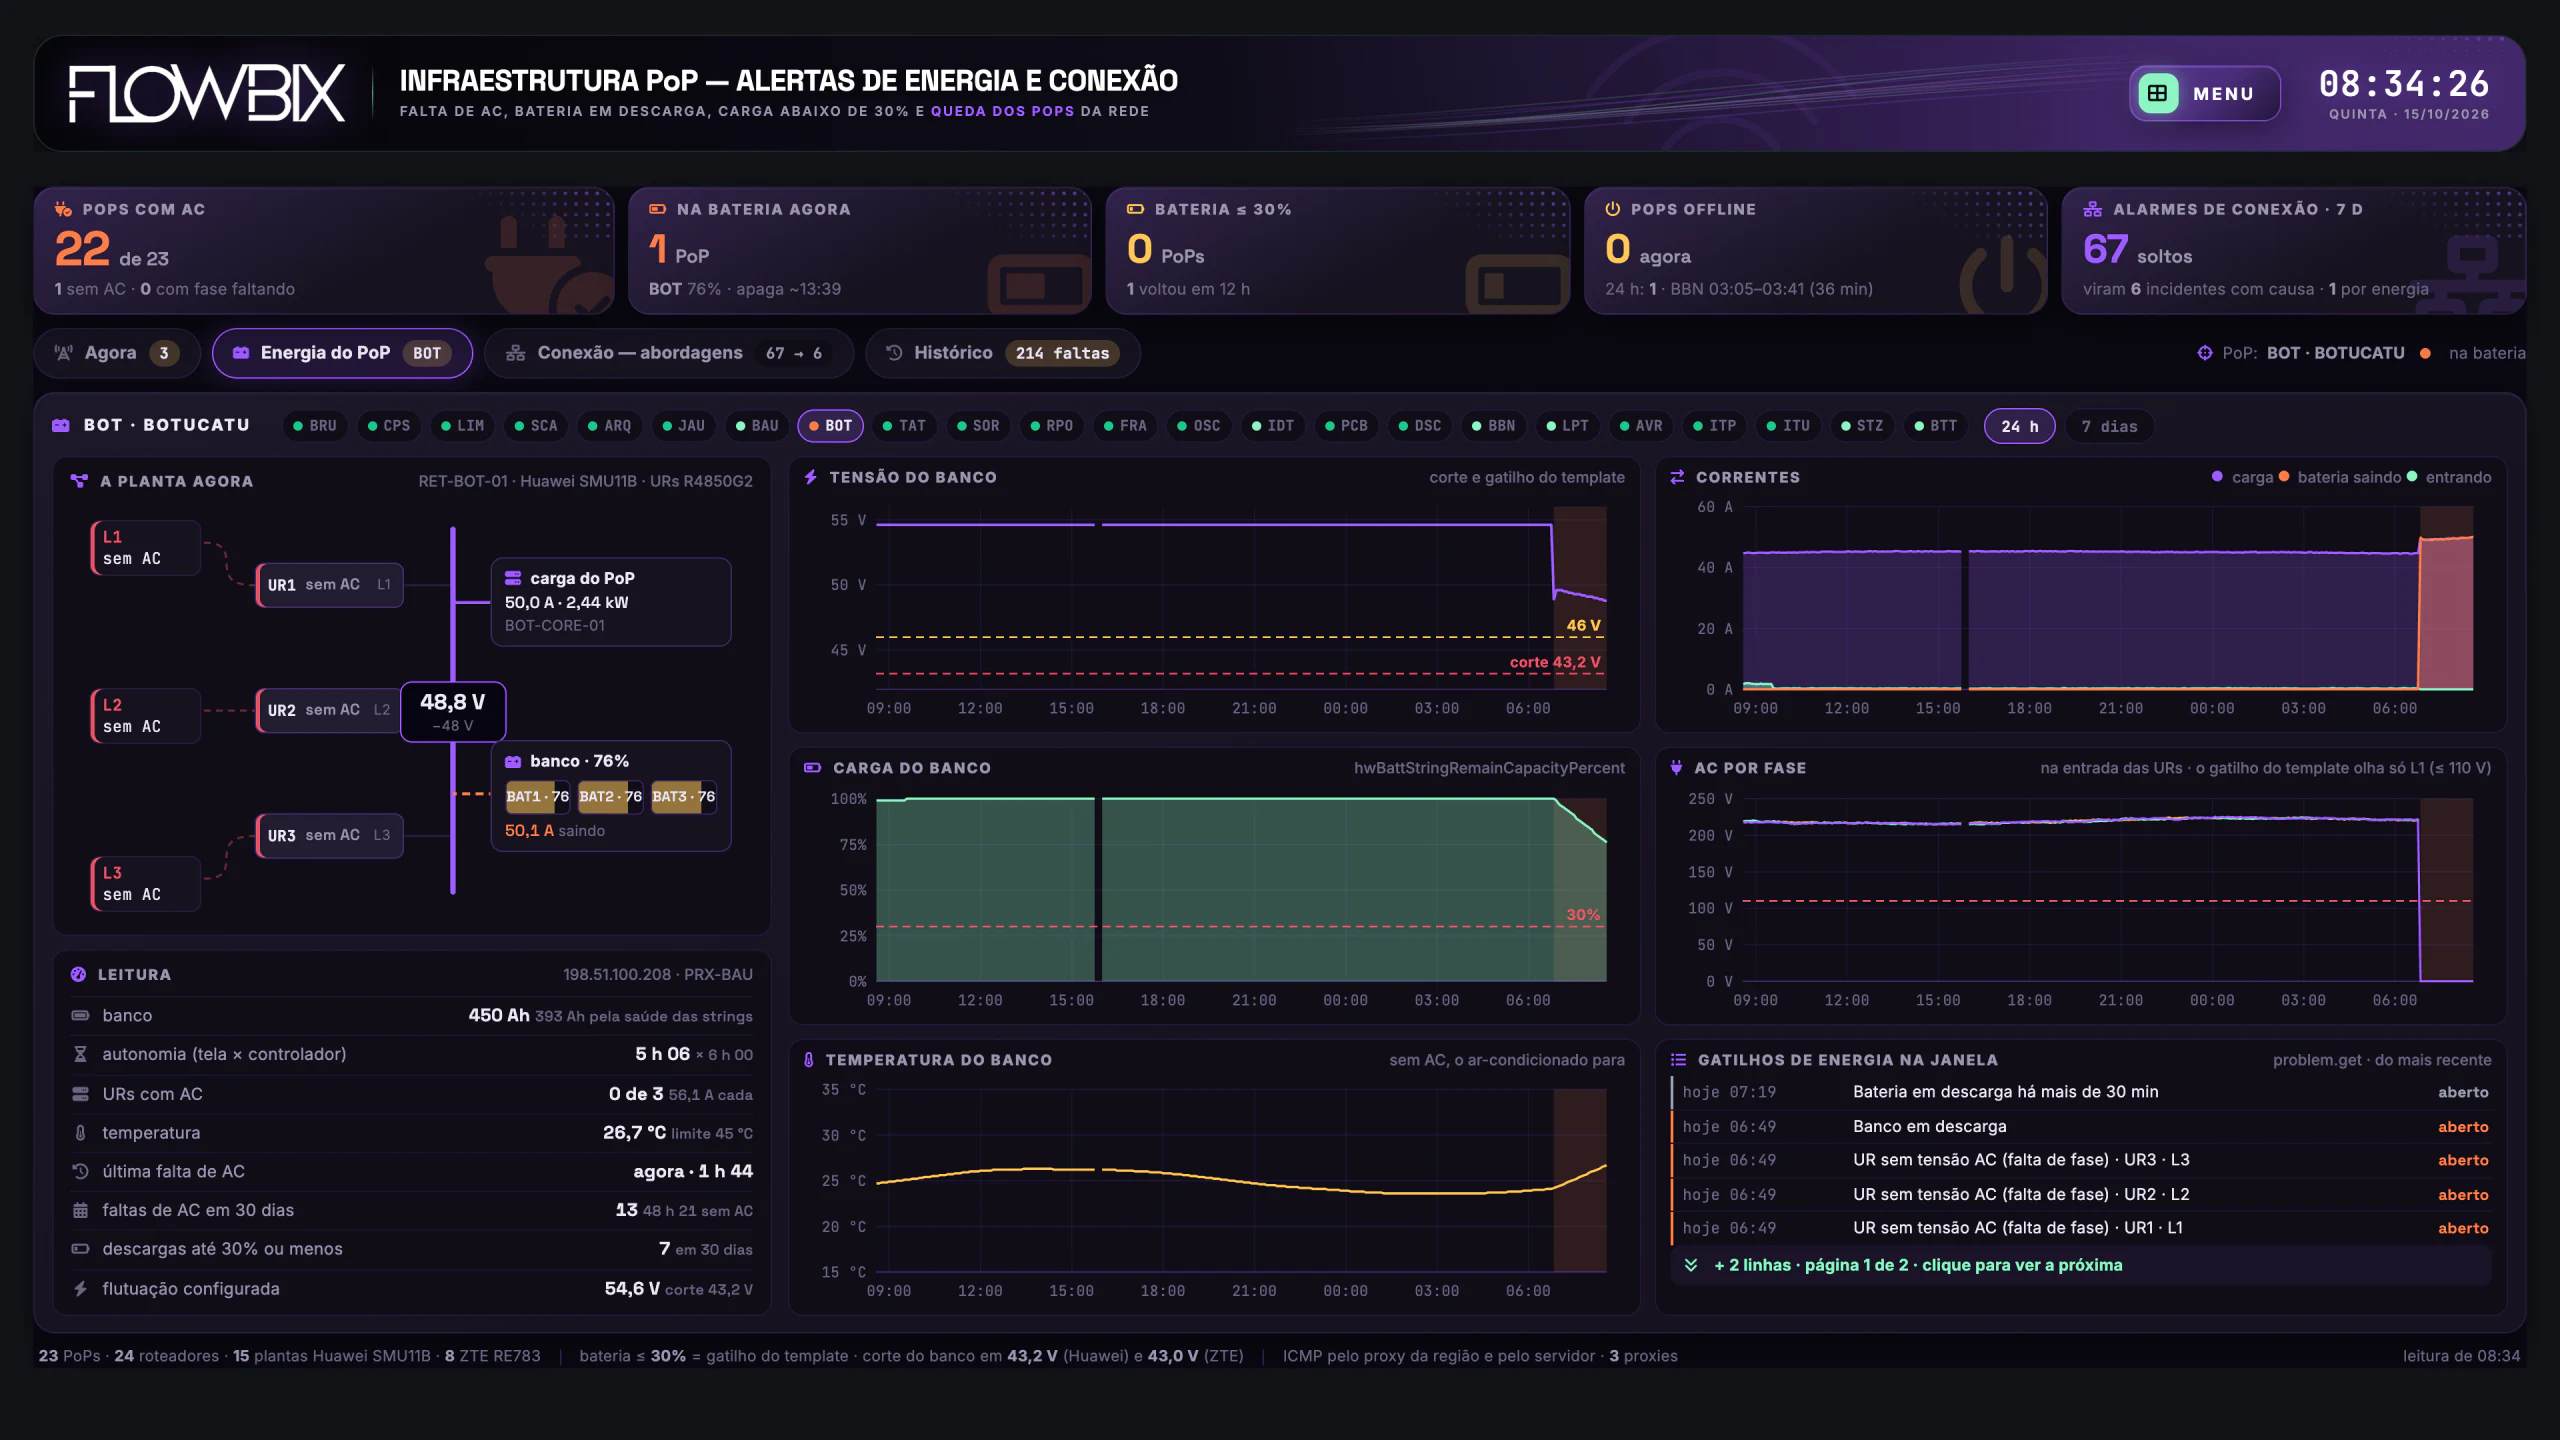Click battery icon in NA BATERIA AGORA card

tap(657, 209)
